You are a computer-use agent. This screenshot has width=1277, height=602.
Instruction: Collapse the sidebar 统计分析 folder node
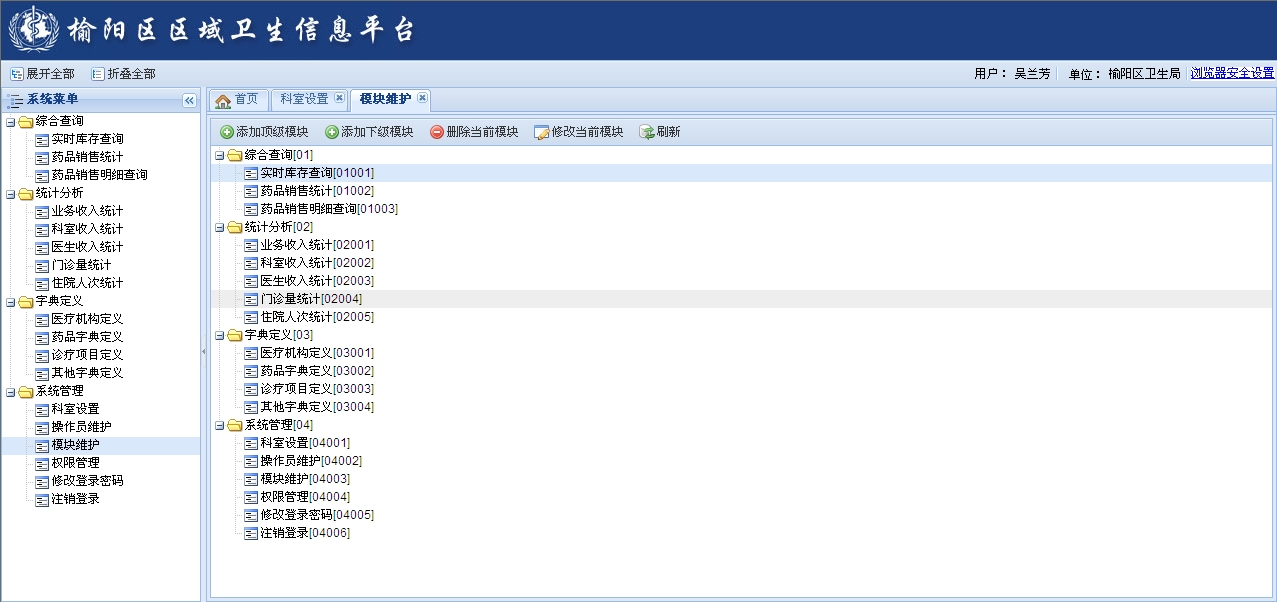pos(10,193)
